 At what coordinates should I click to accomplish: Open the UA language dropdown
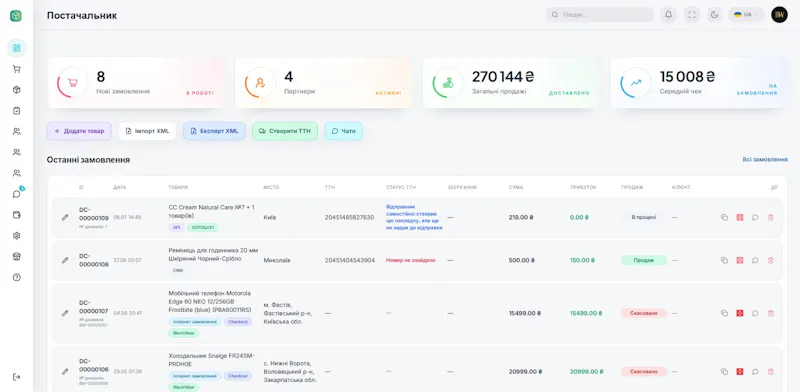746,15
